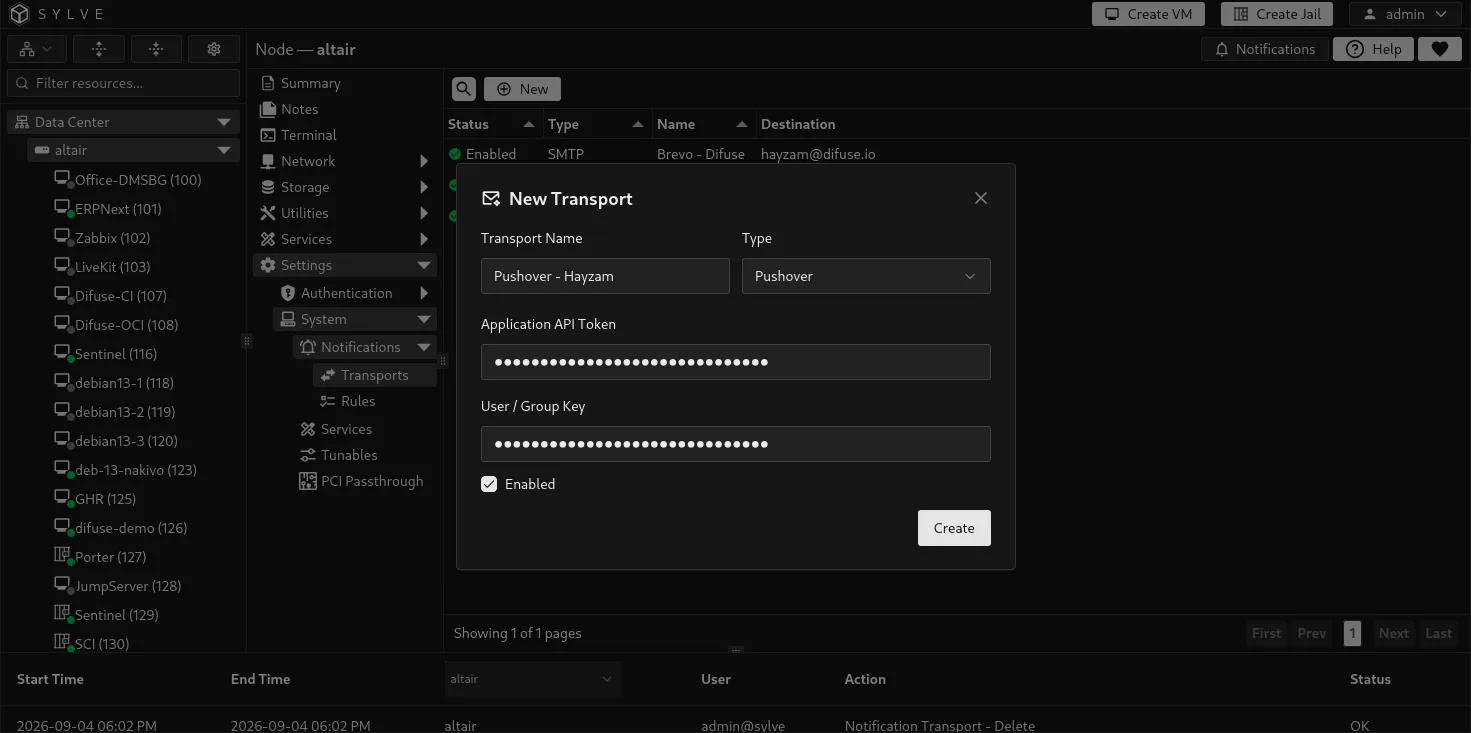Collapse the altair node arrow
1471x733 pixels.
coord(224,150)
